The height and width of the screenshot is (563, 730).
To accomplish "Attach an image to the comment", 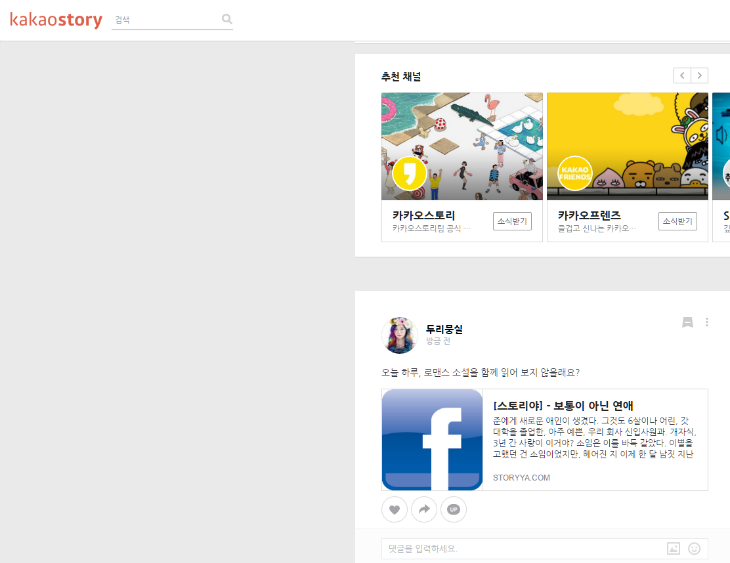I will 673,549.
